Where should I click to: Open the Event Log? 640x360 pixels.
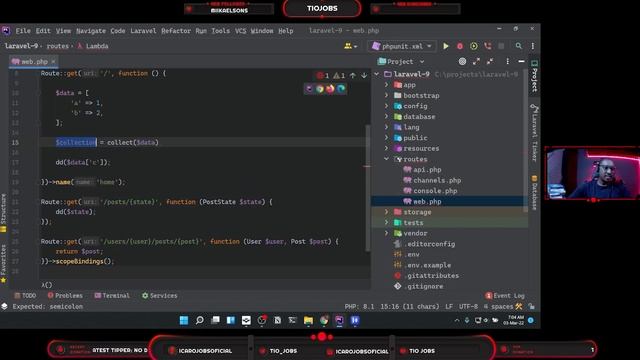click(x=505, y=296)
